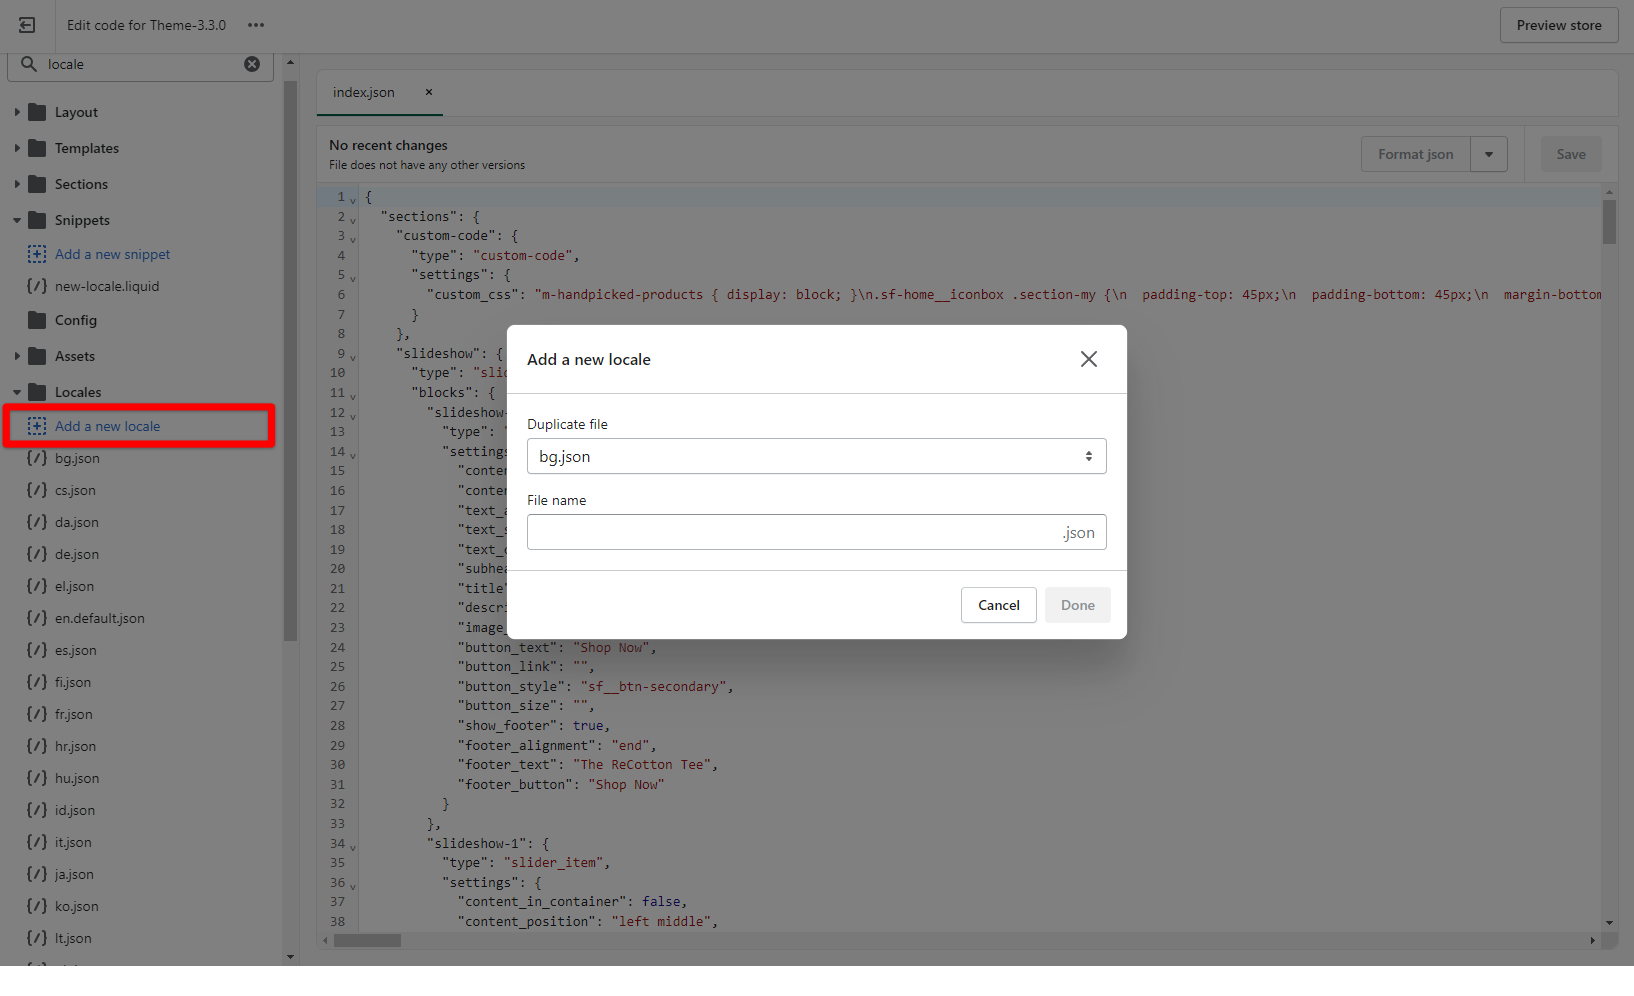Click the code icon beside en.default.json

pyautogui.click(x=37, y=618)
